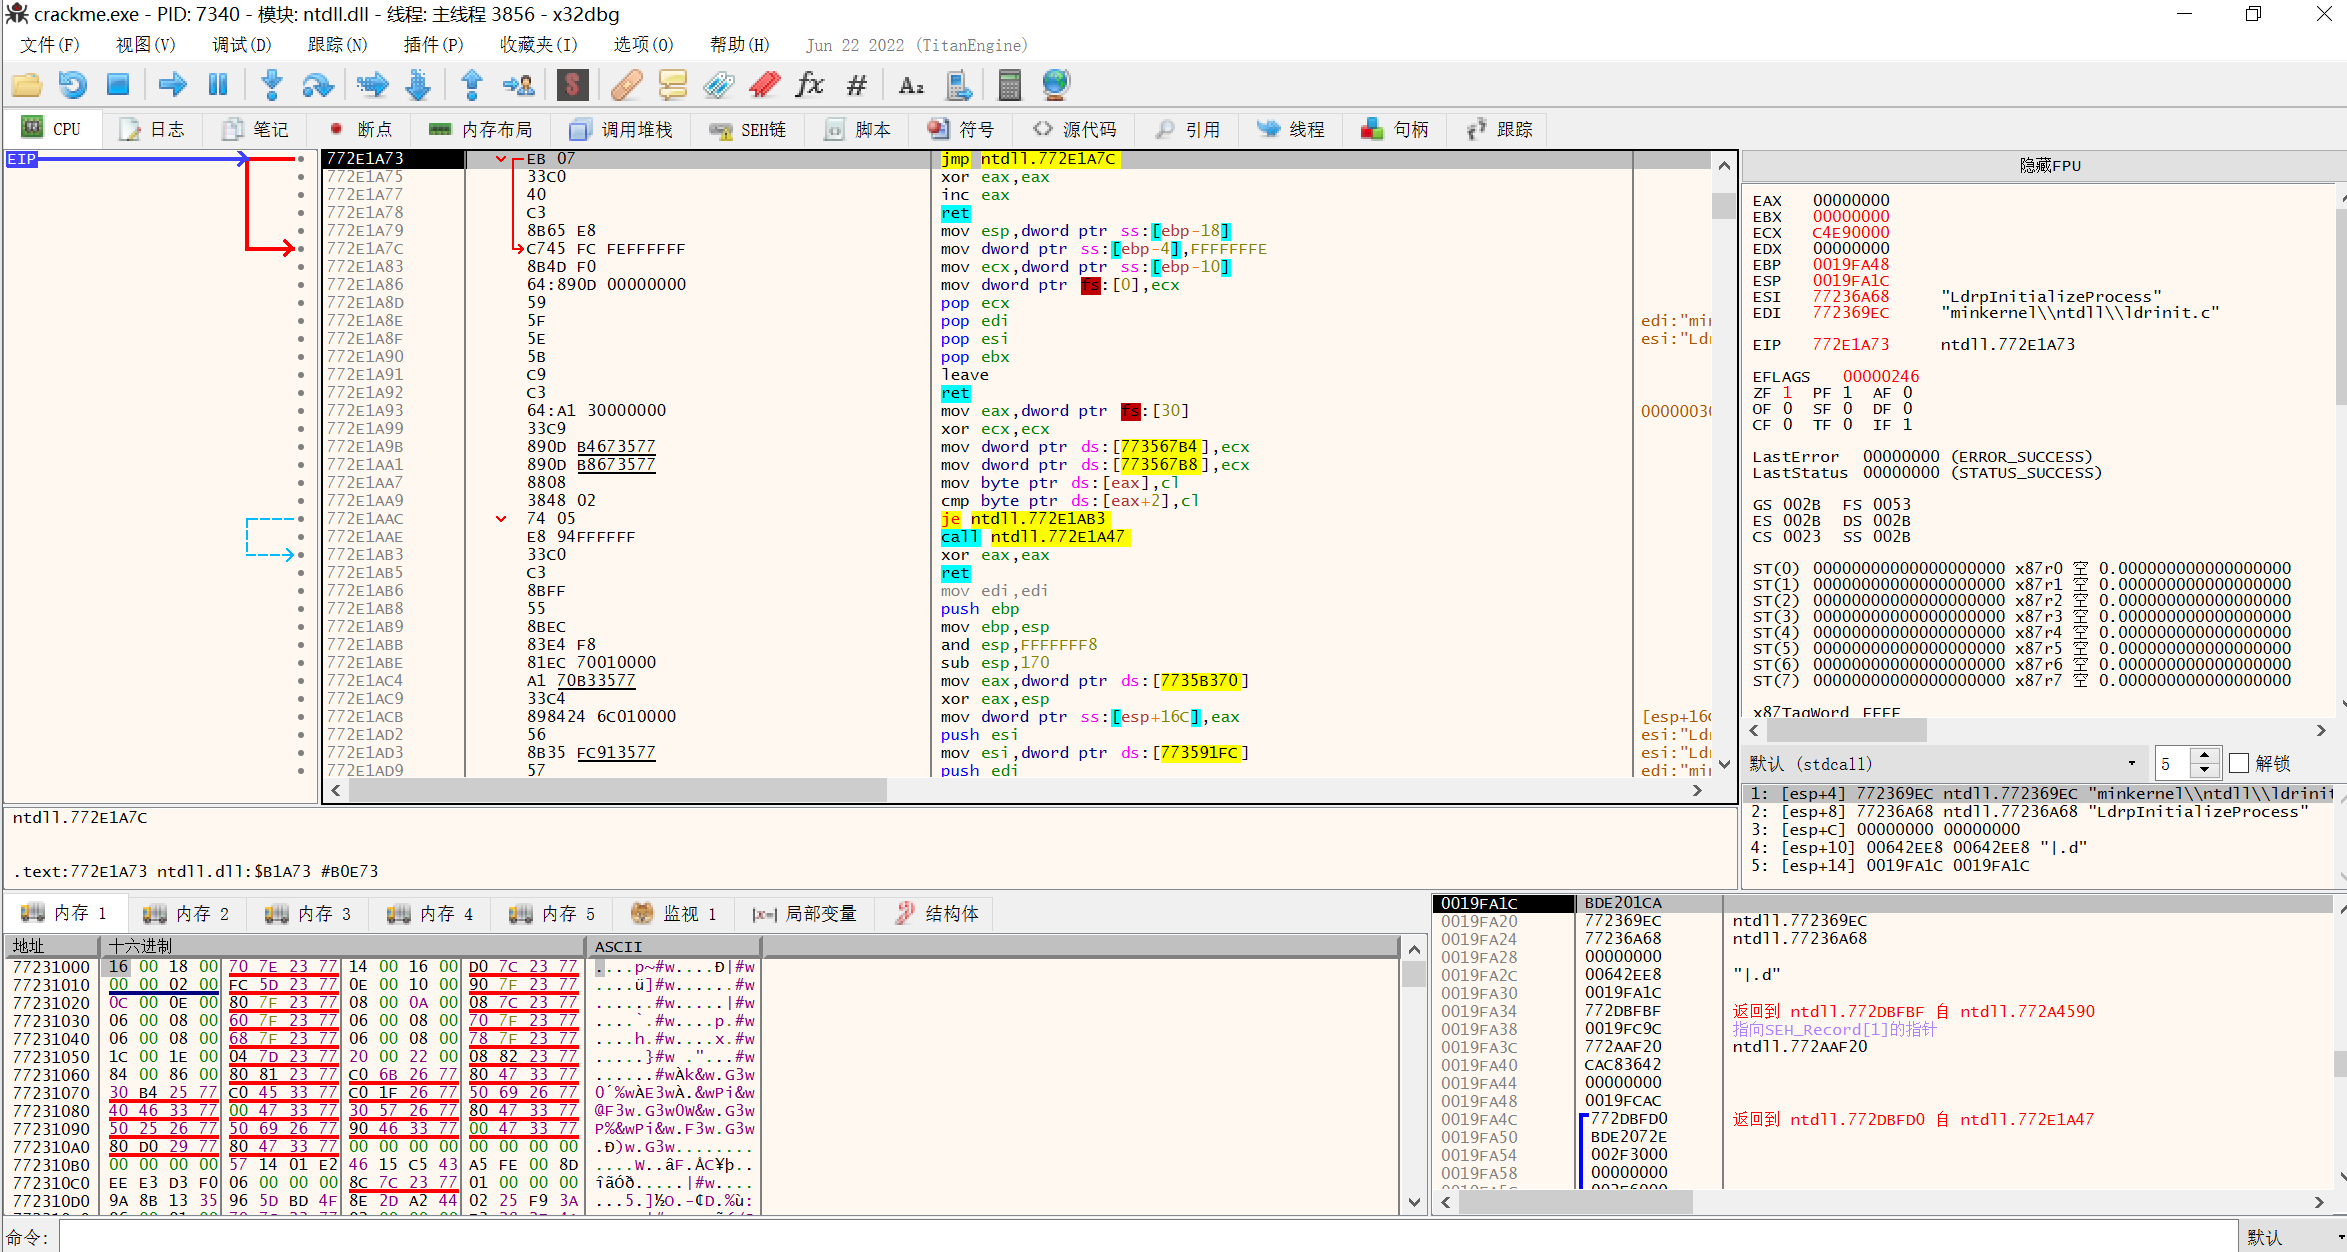The height and width of the screenshot is (1252, 2347).
Task: Click the command input field
Action: click(x=1148, y=1238)
